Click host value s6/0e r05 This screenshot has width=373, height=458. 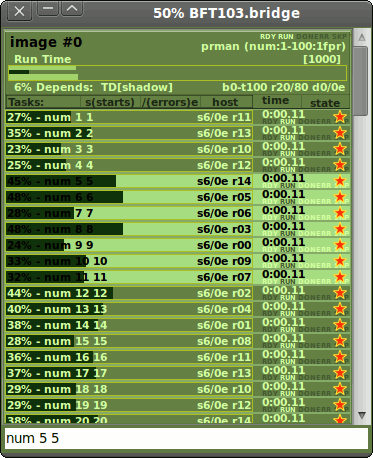(x=224, y=197)
